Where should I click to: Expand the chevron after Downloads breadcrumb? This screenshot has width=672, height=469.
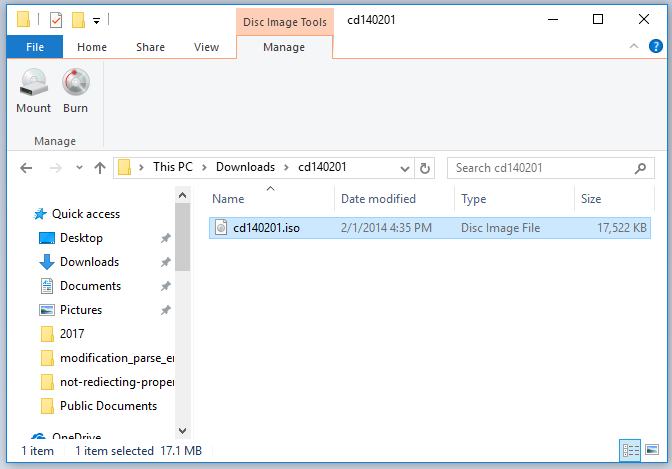click(x=286, y=167)
